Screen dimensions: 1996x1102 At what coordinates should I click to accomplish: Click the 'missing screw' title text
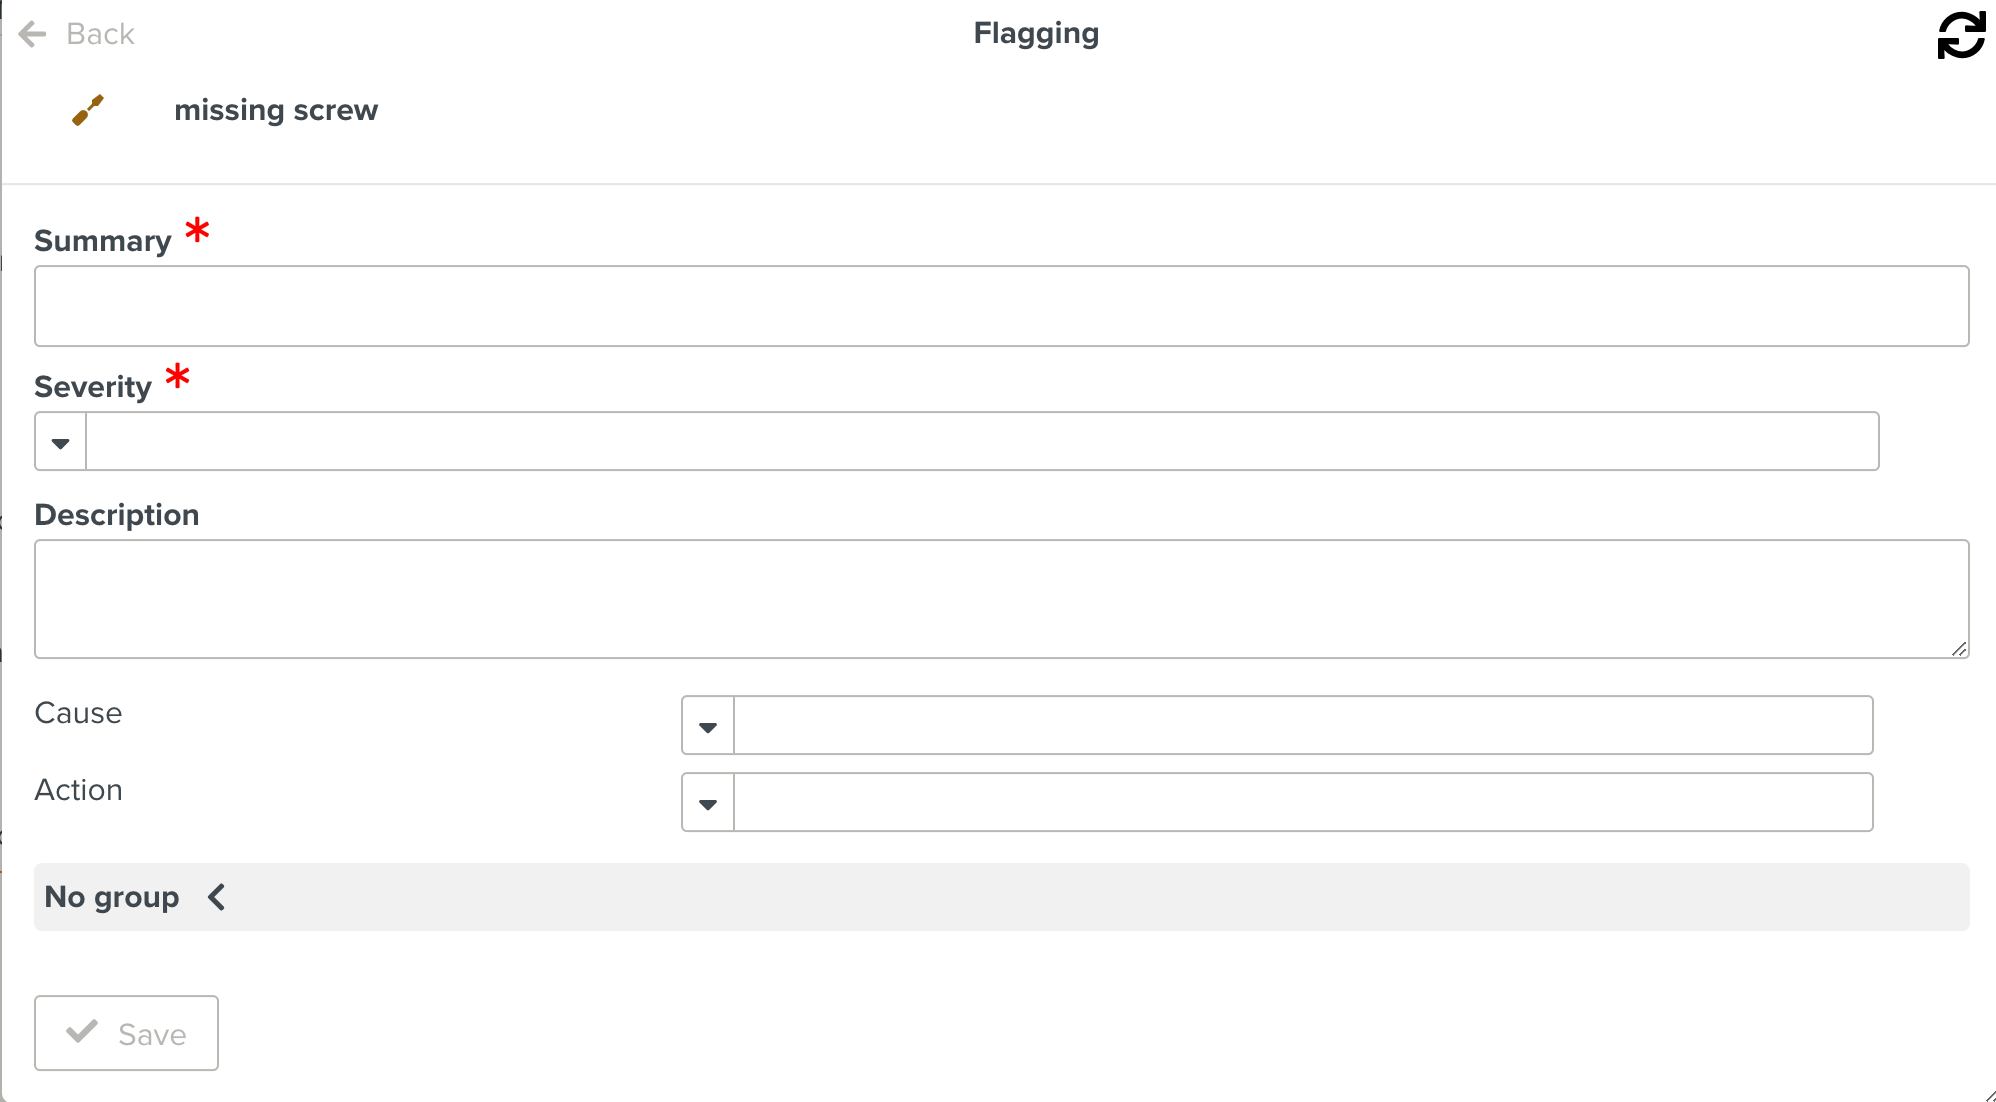[276, 110]
